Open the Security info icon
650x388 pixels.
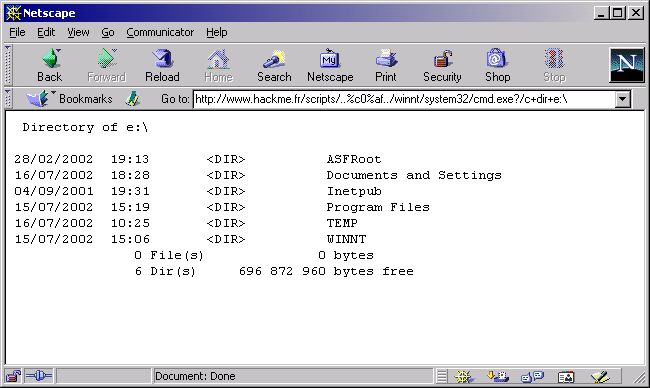442,65
